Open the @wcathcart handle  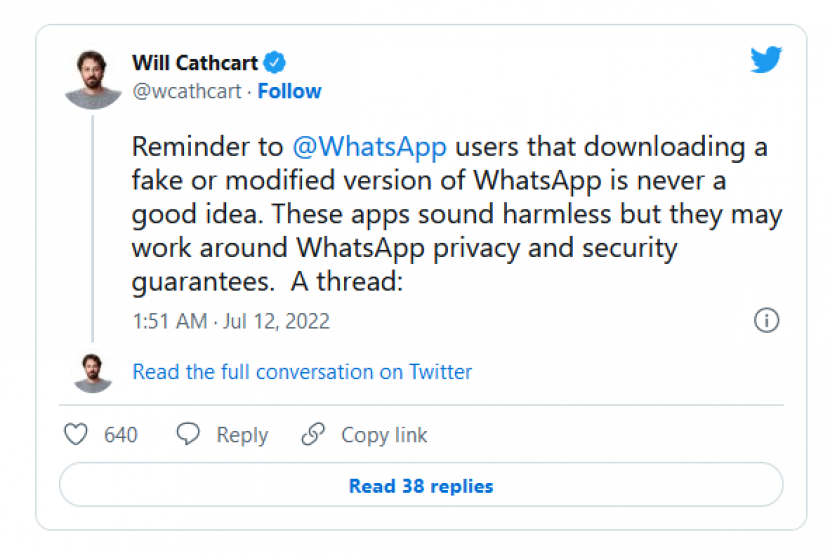[188, 91]
